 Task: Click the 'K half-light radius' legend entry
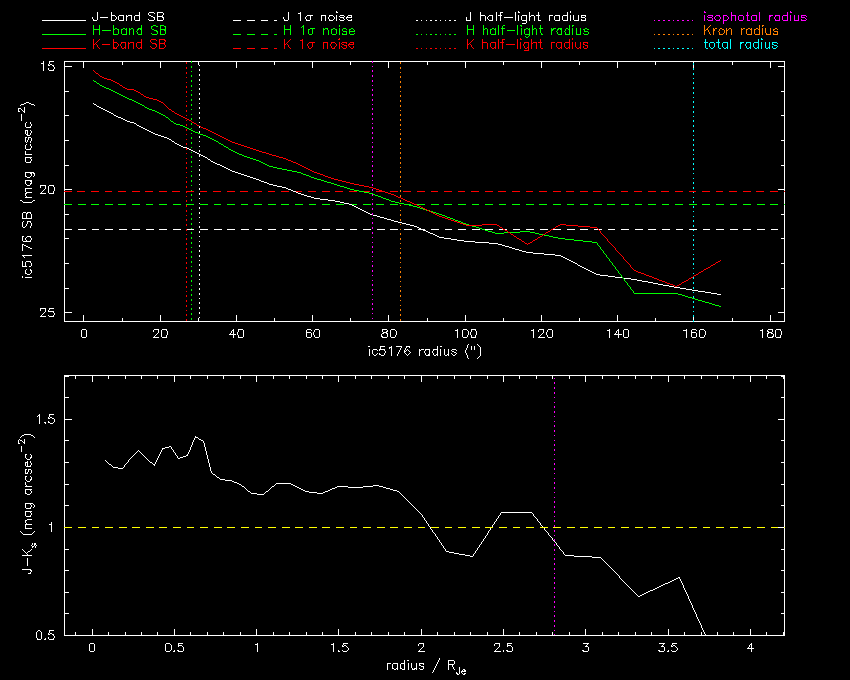click(x=527, y=46)
